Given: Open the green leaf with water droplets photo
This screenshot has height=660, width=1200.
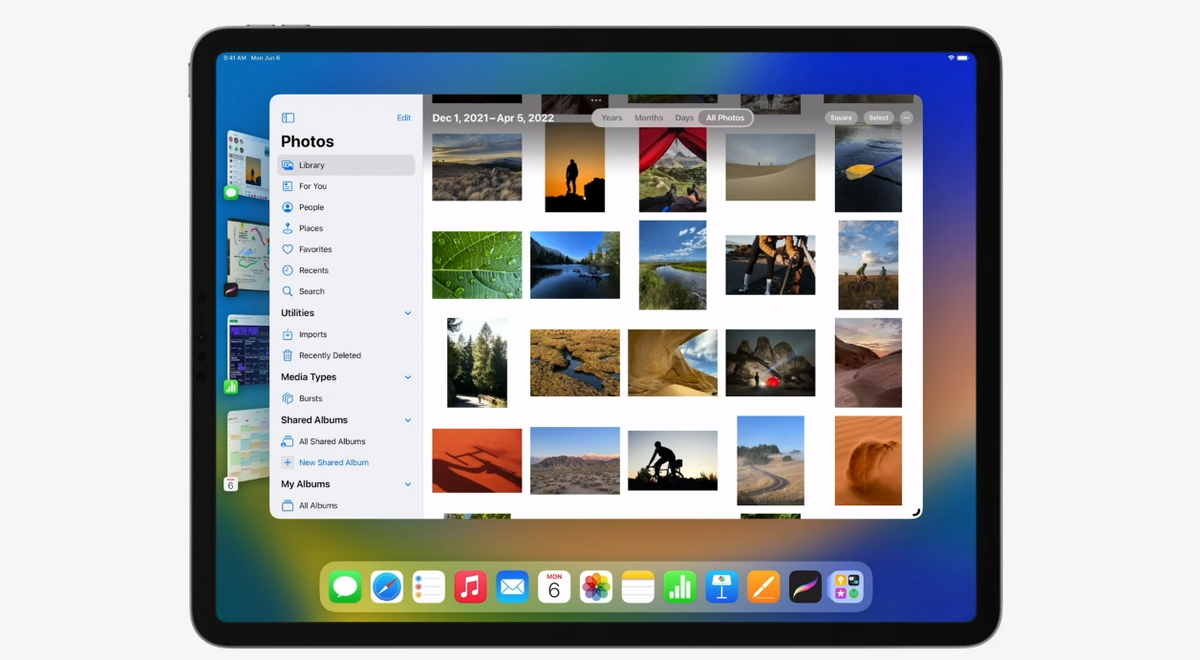Looking at the screenshot, I should coord(477,265).
